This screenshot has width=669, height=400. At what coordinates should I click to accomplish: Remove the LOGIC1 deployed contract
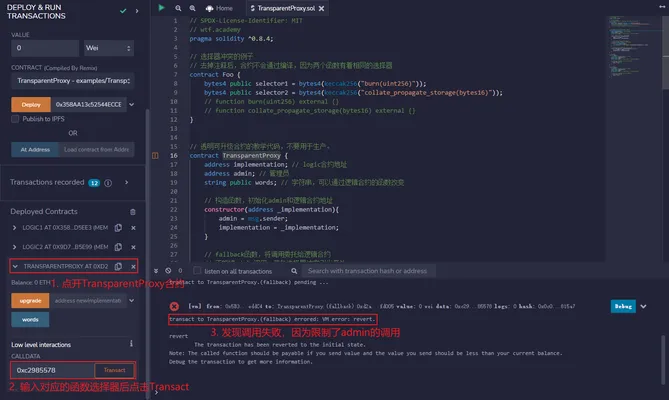tap(133, 228)
